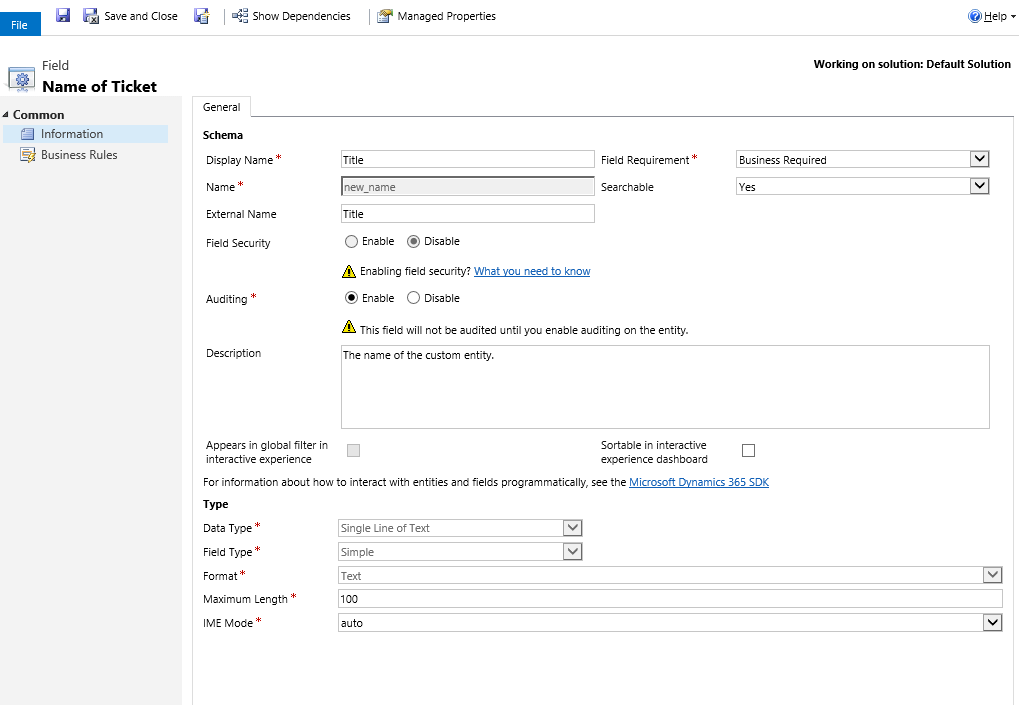Open the Data Type dropdown
The image size is (1019, 705).
pos(460,528)
